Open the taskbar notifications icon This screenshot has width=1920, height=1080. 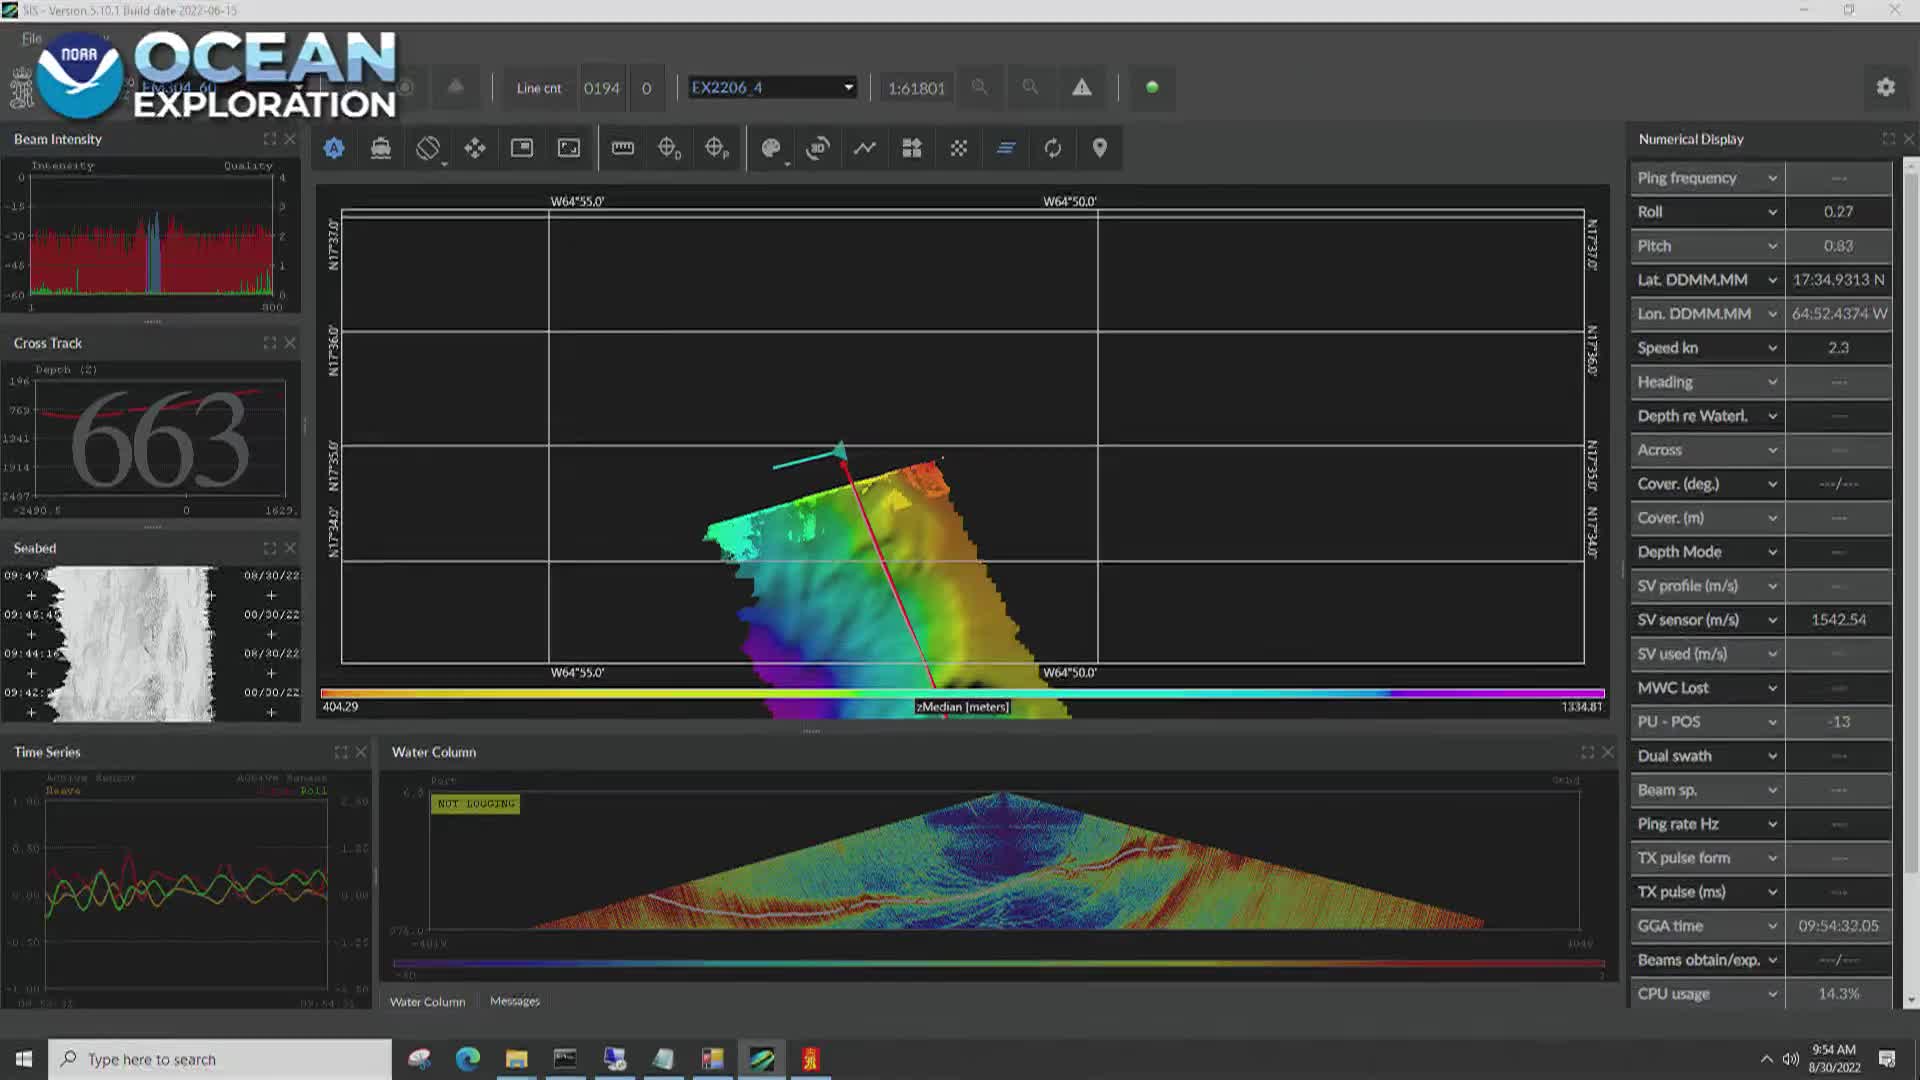click(x=1887, y=1059)
